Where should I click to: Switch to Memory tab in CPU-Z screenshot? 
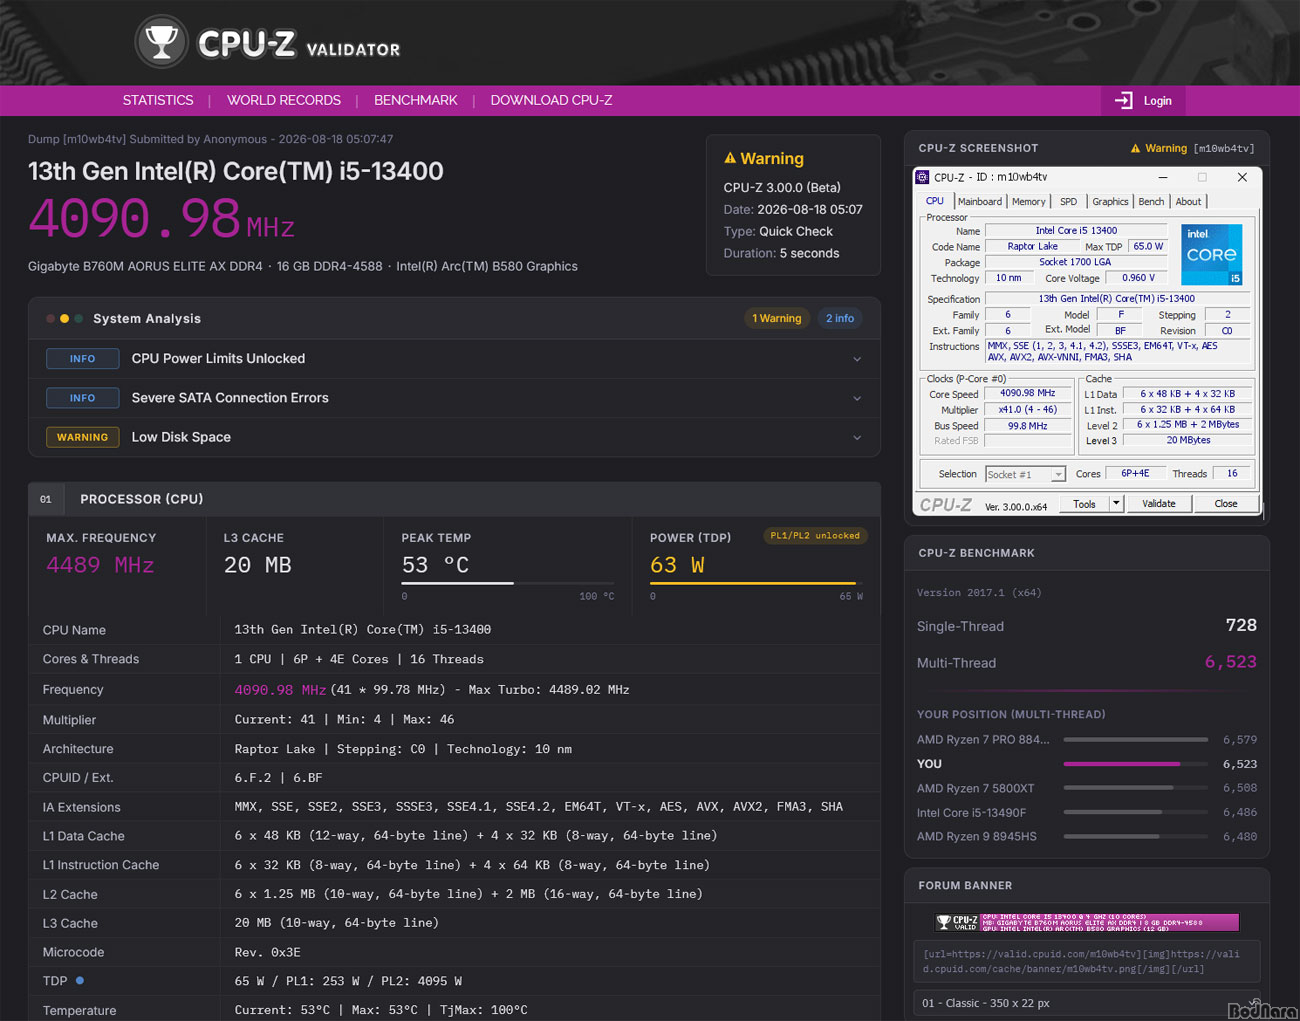(1028, 201)
